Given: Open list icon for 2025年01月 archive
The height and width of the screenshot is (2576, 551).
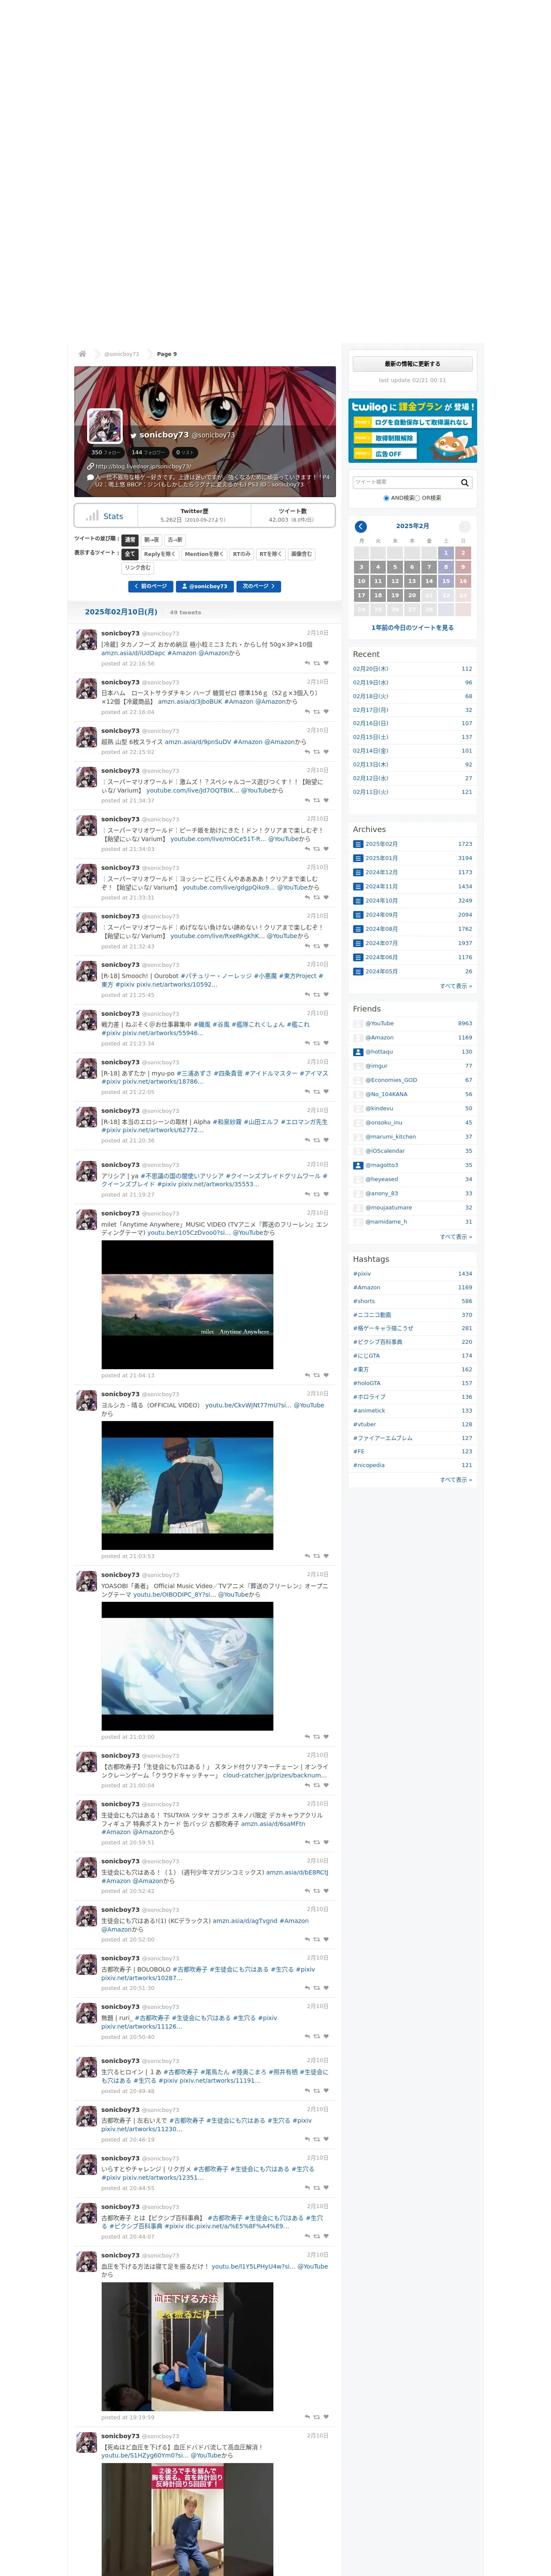Looking at the screenshot, I should tap(358, 858).
